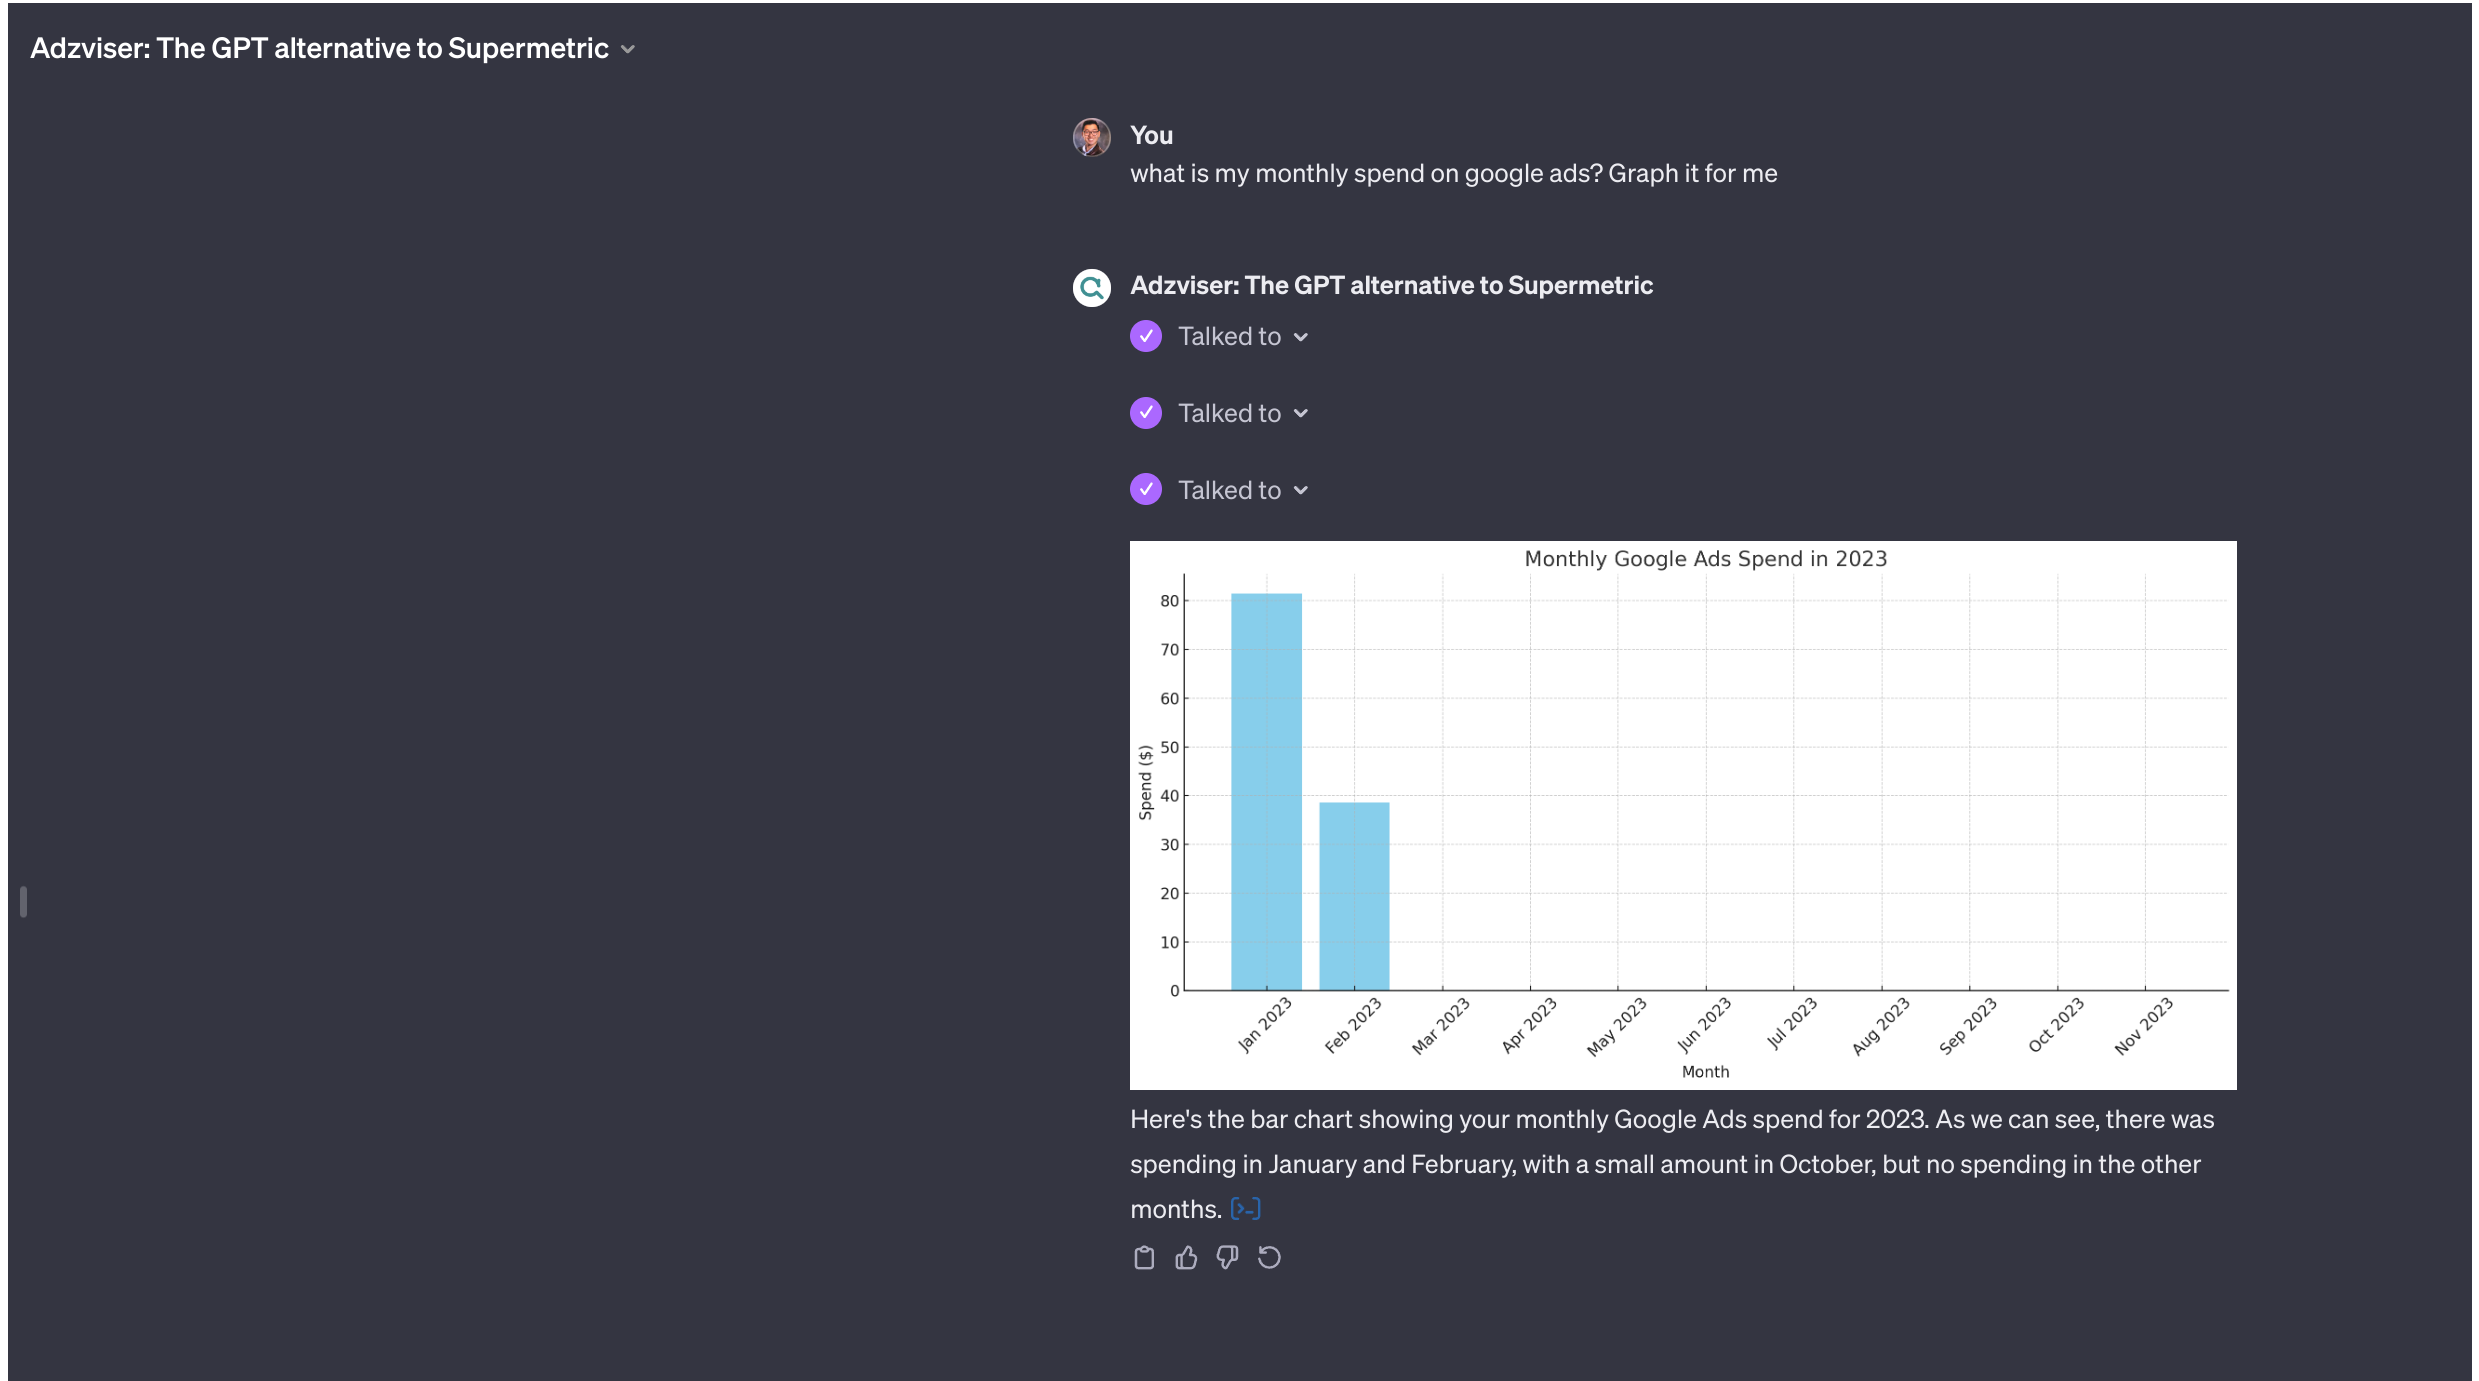2479x1381 pixels.
Task: Click the user profile avatar
Action: tap(1091, 137)
